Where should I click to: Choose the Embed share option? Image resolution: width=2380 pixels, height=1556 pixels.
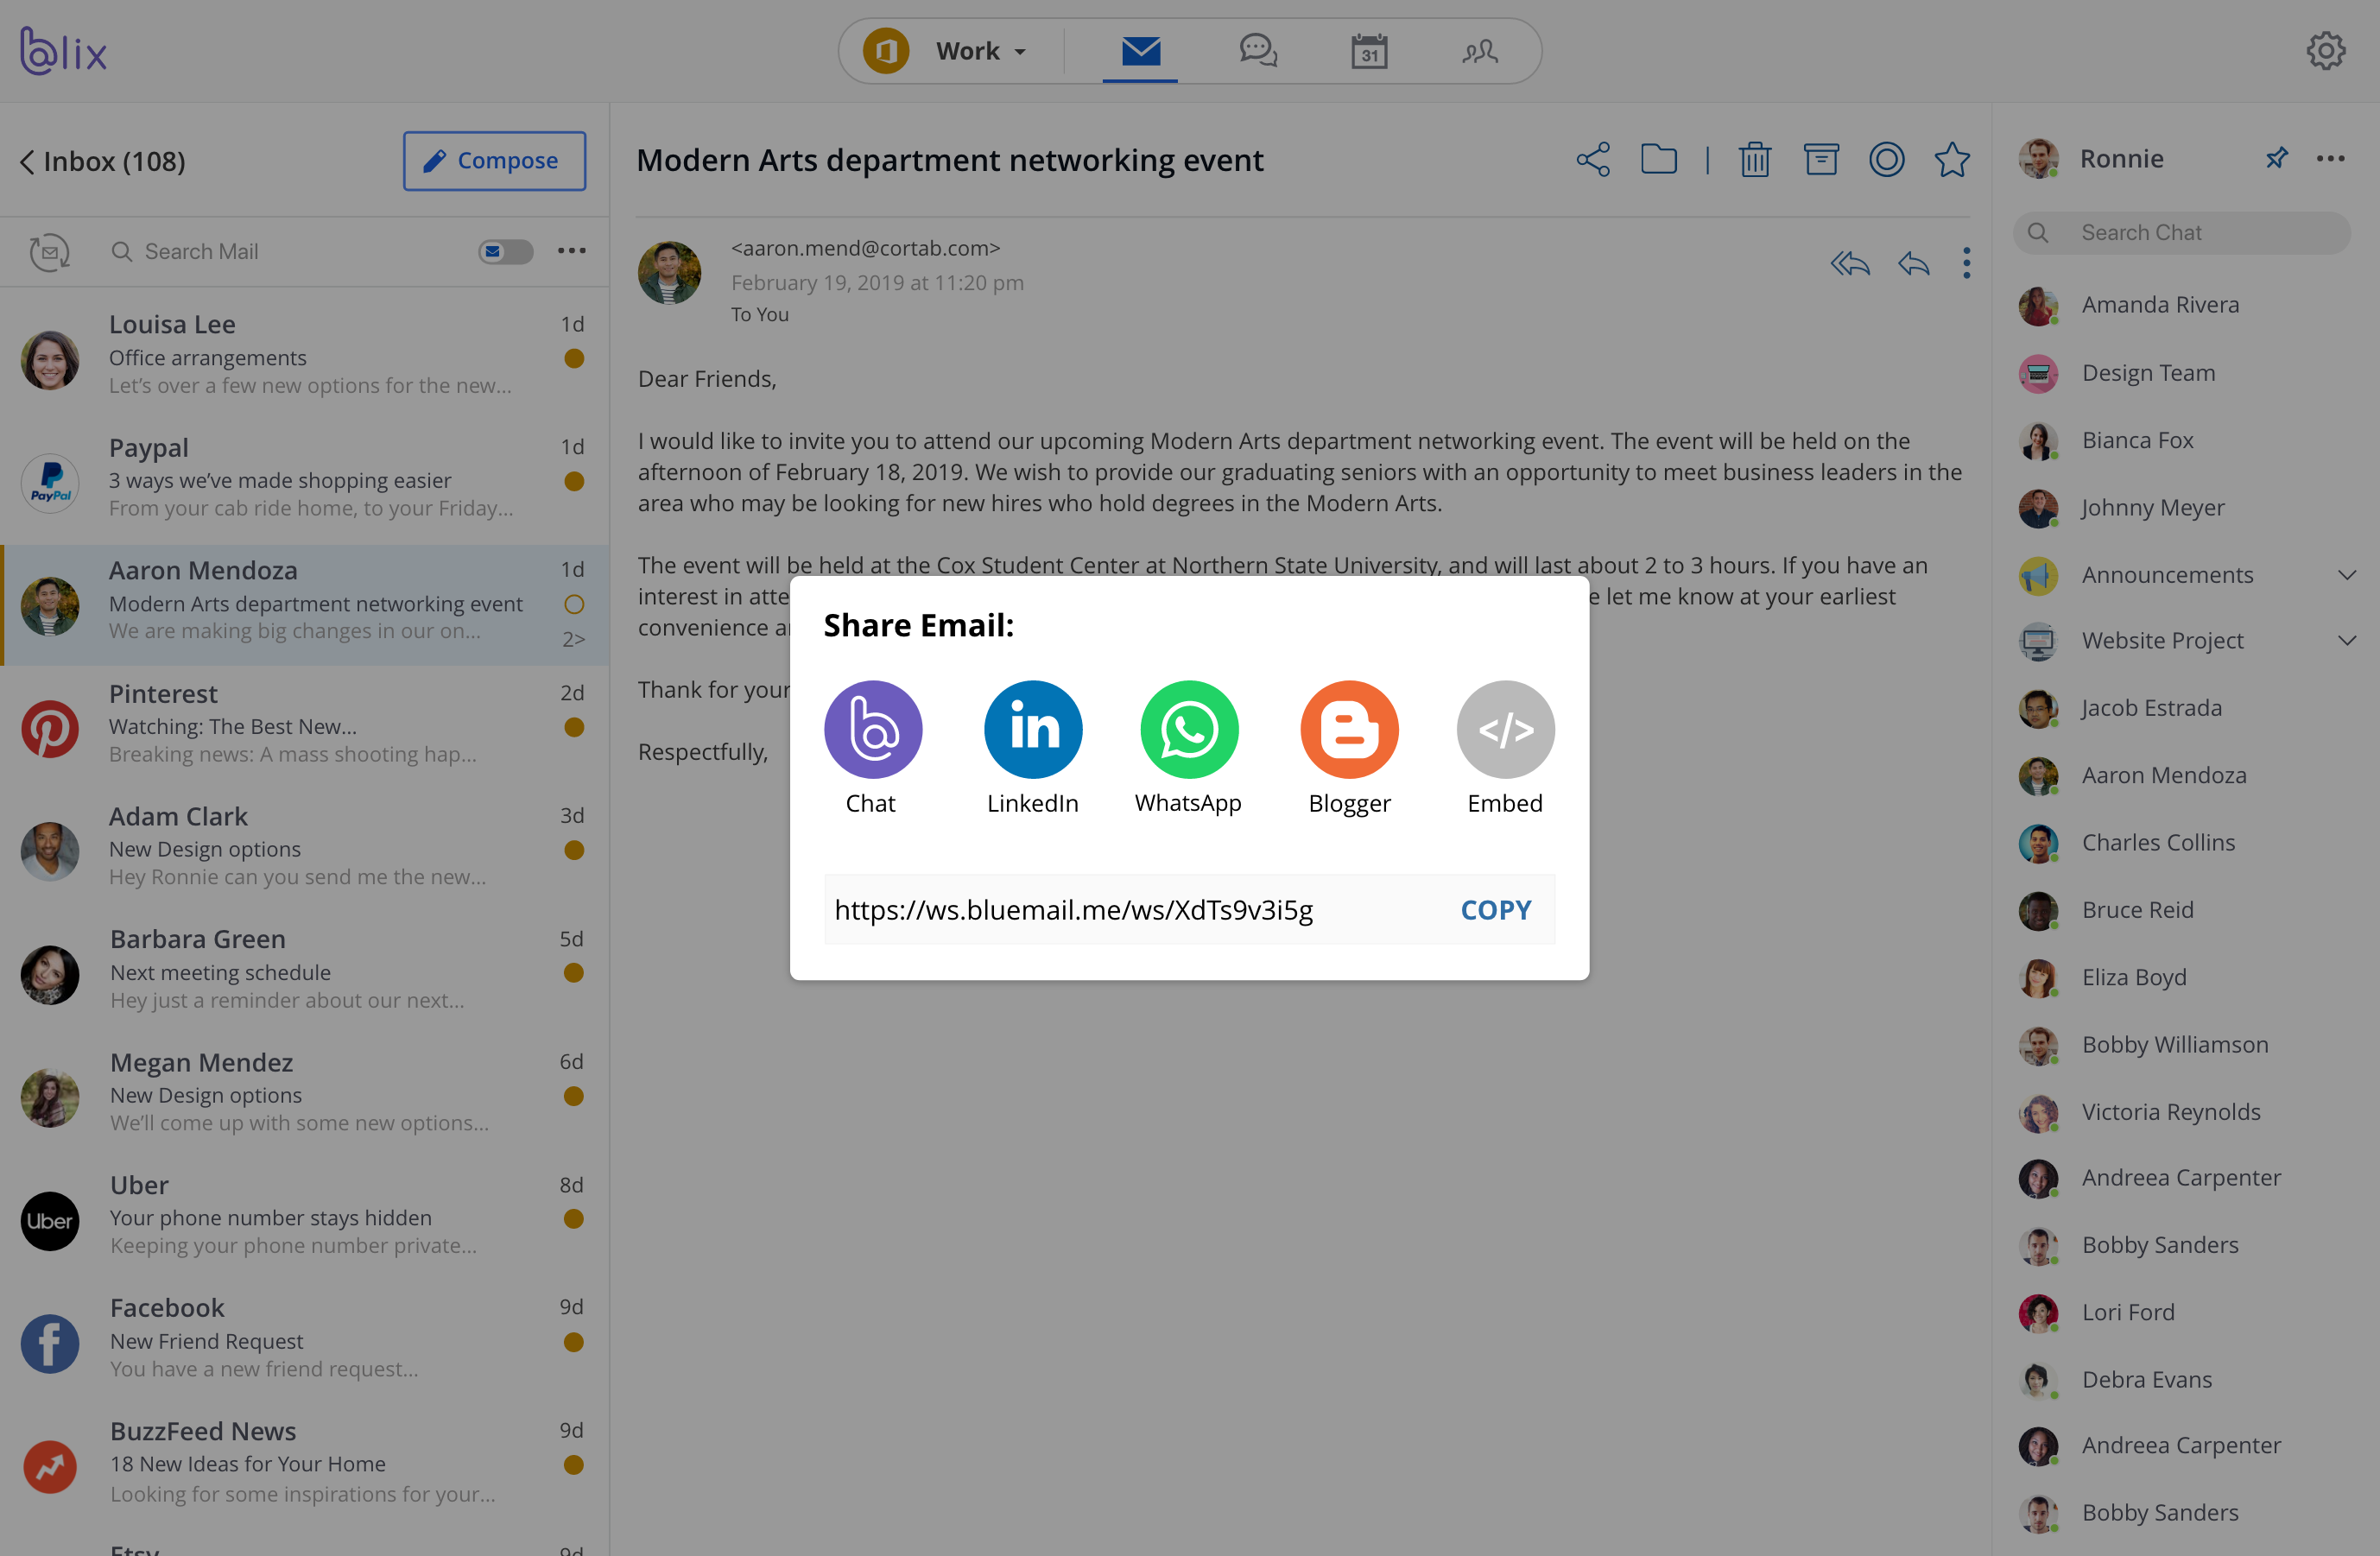1505,730
